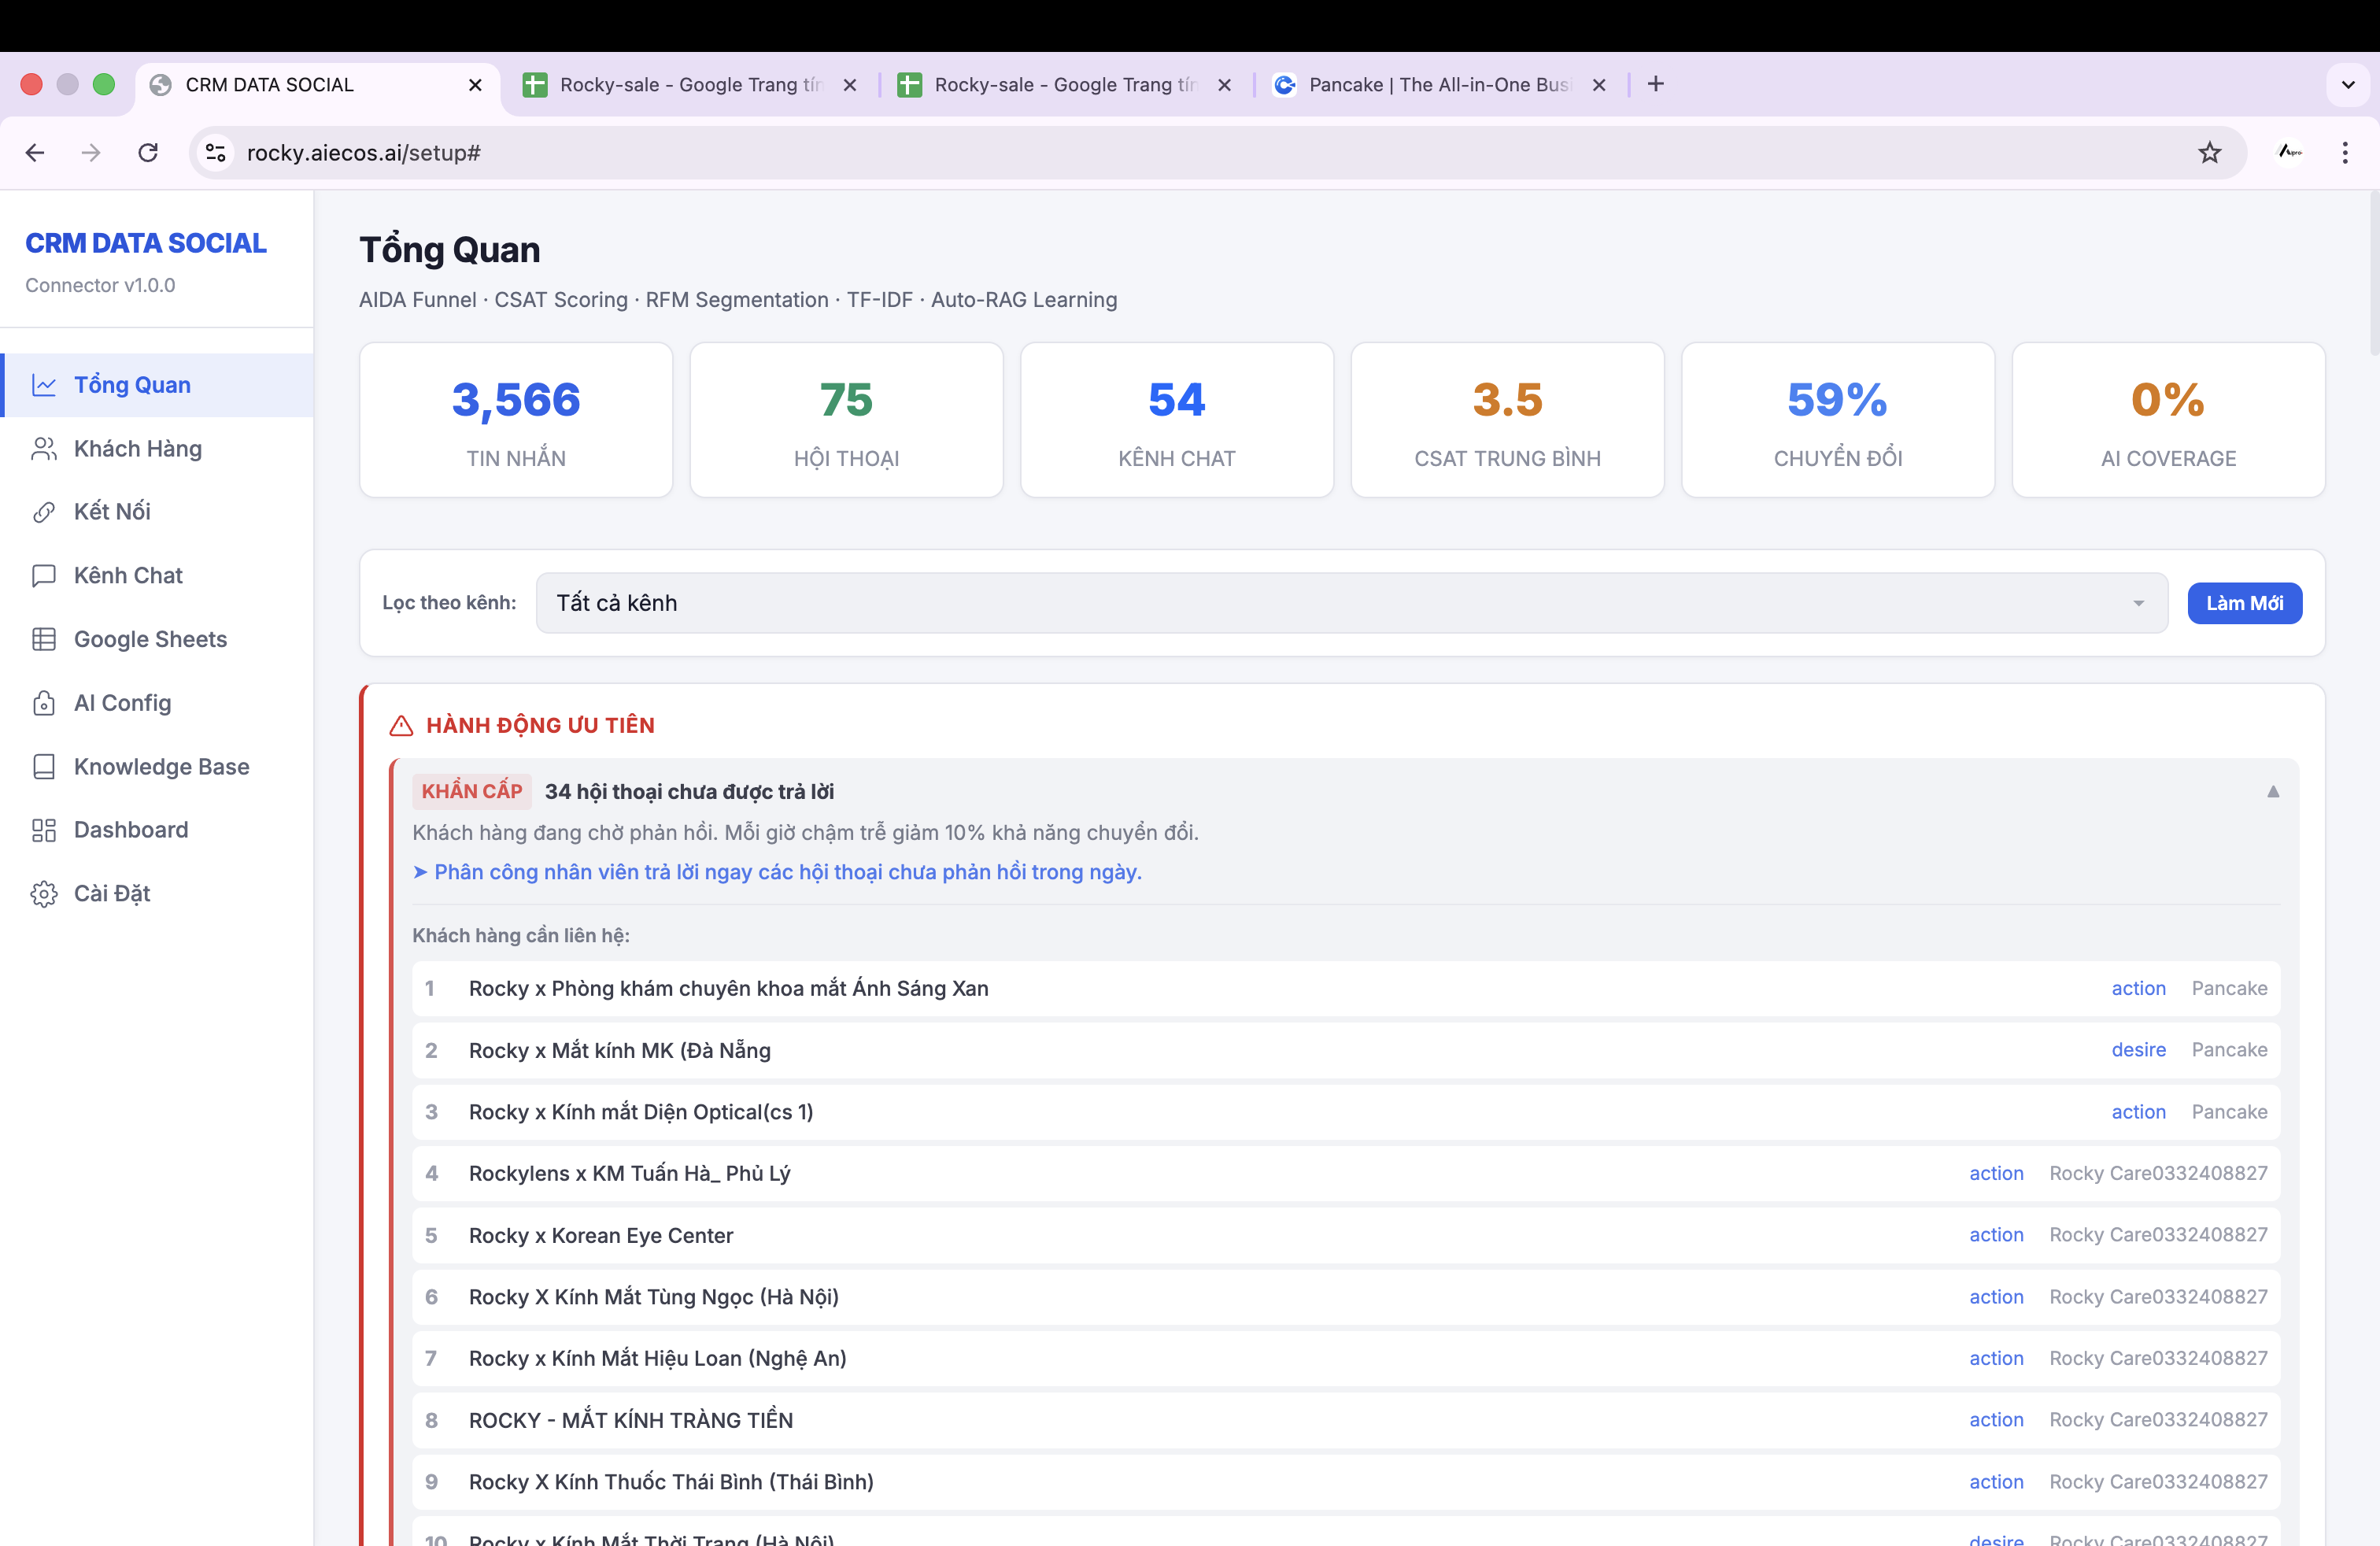Viewport: 2380px width, 1546px height.
Task: Click 34 hội thoại chưa được trả lời heading
Action: tap(689, 791)
